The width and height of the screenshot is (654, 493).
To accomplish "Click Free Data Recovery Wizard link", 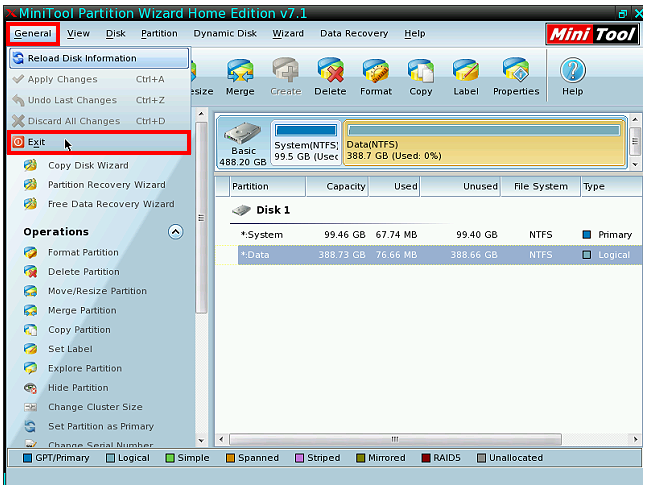I will point(111,204).
